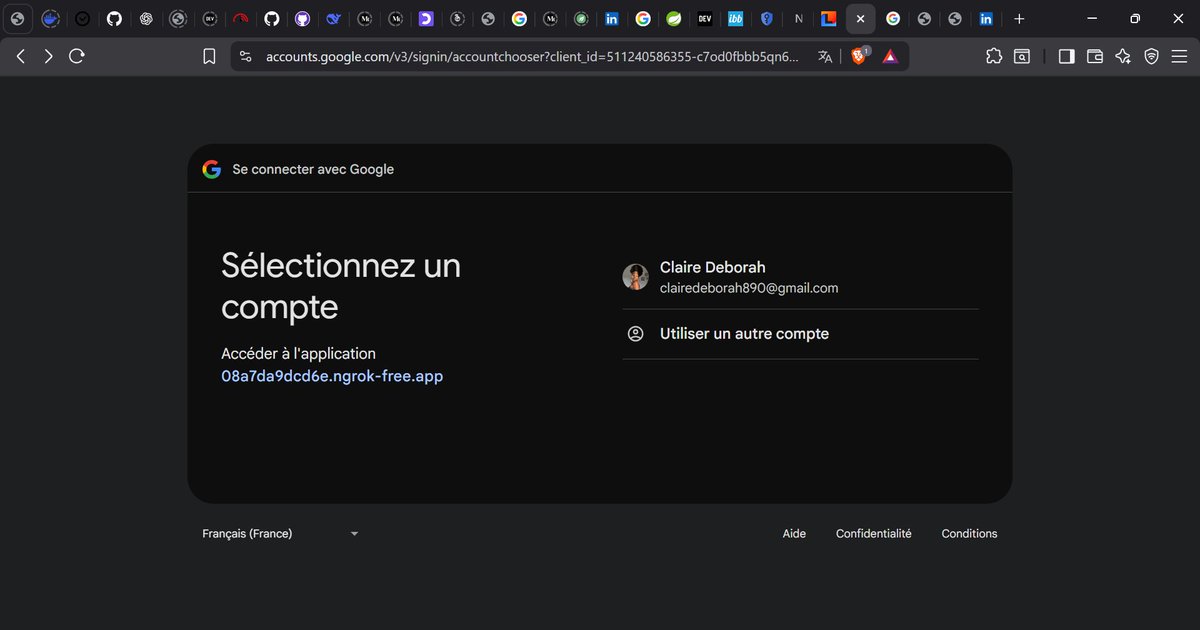1200x630 pixels.
Task: Switch to the orange L icon tab
Action: 828,19
